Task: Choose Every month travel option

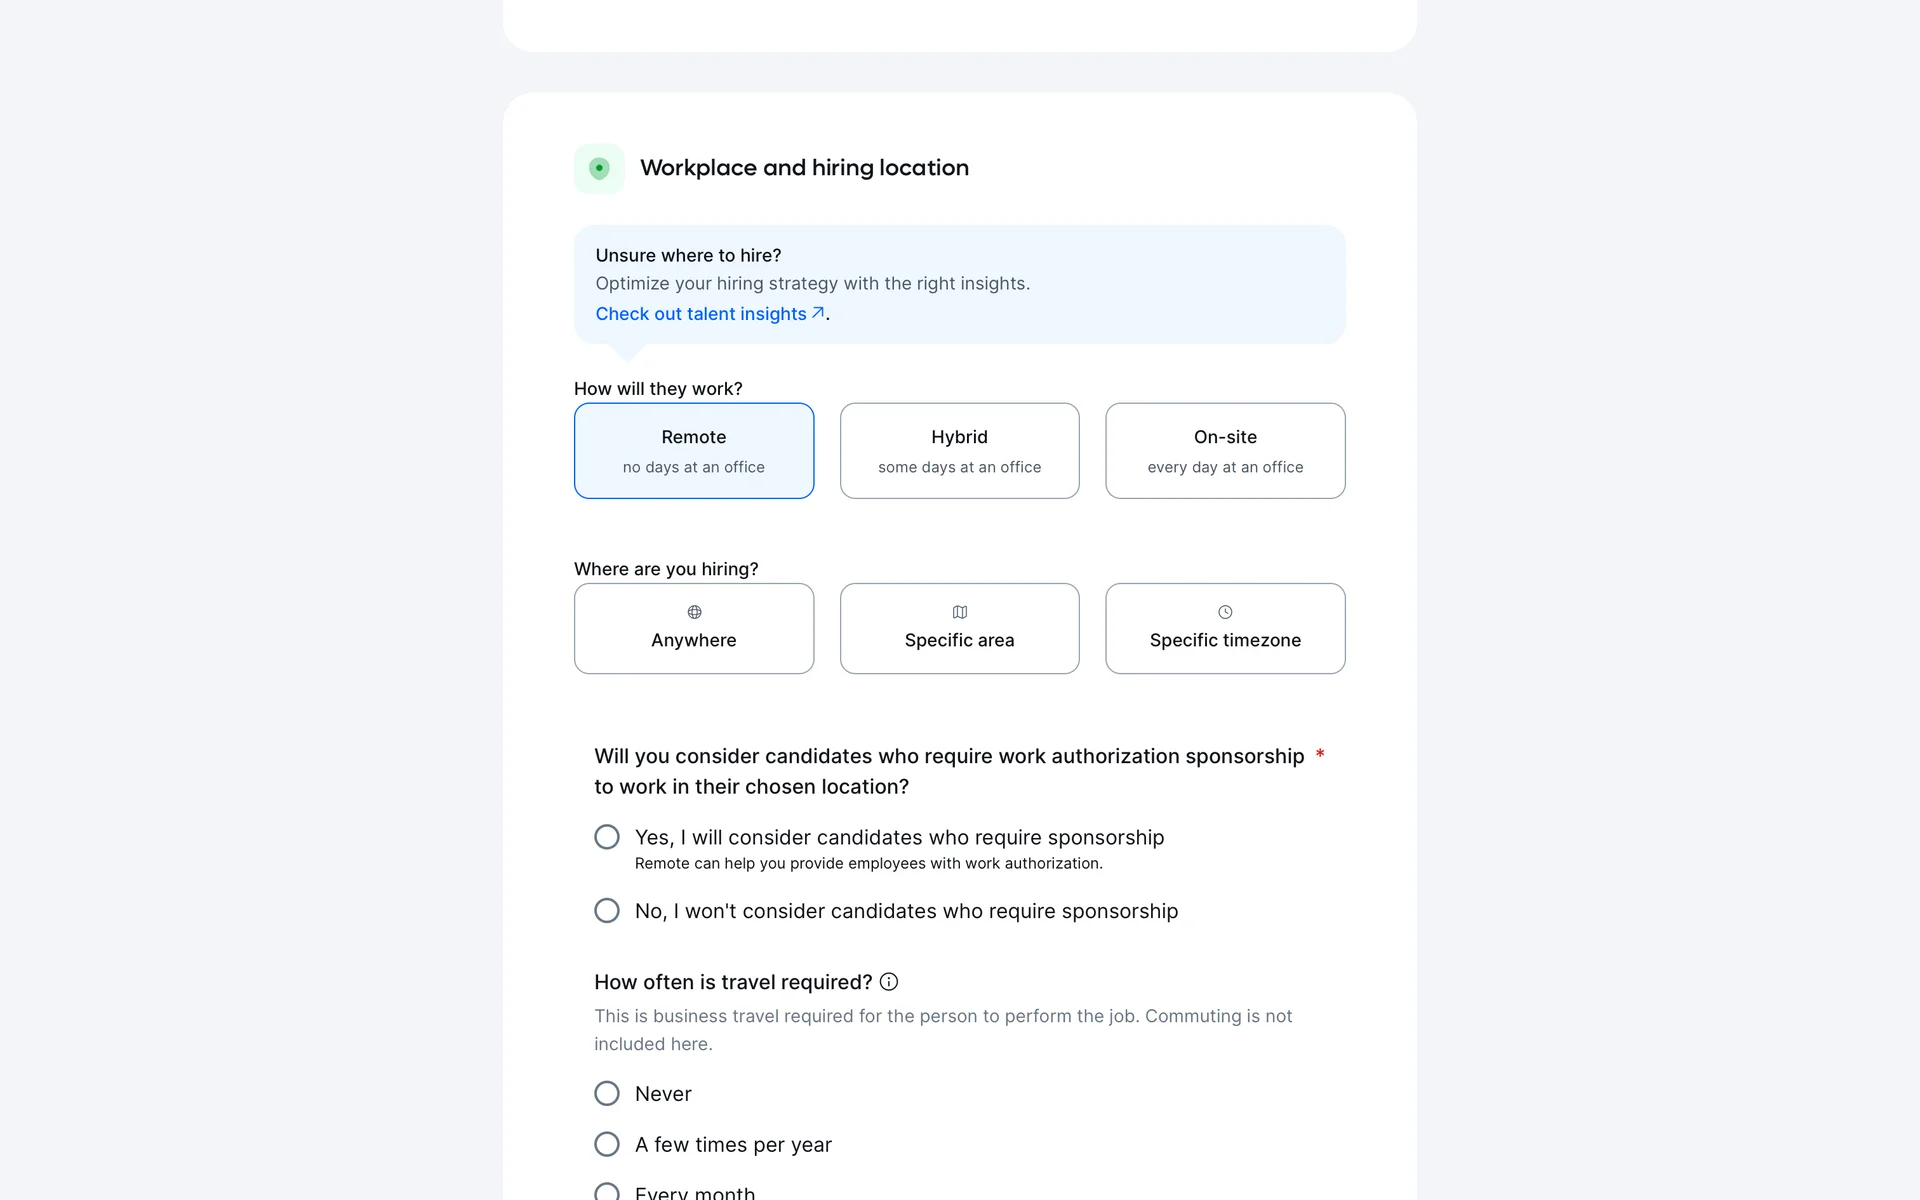Action: click(x=607, y=1192)
